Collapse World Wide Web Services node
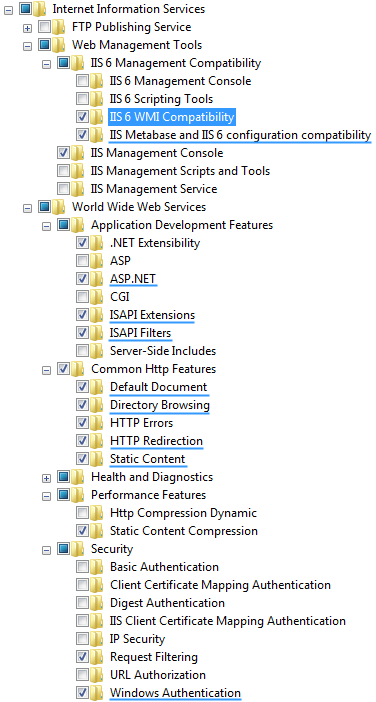376x702 pixels. [27, 208]
